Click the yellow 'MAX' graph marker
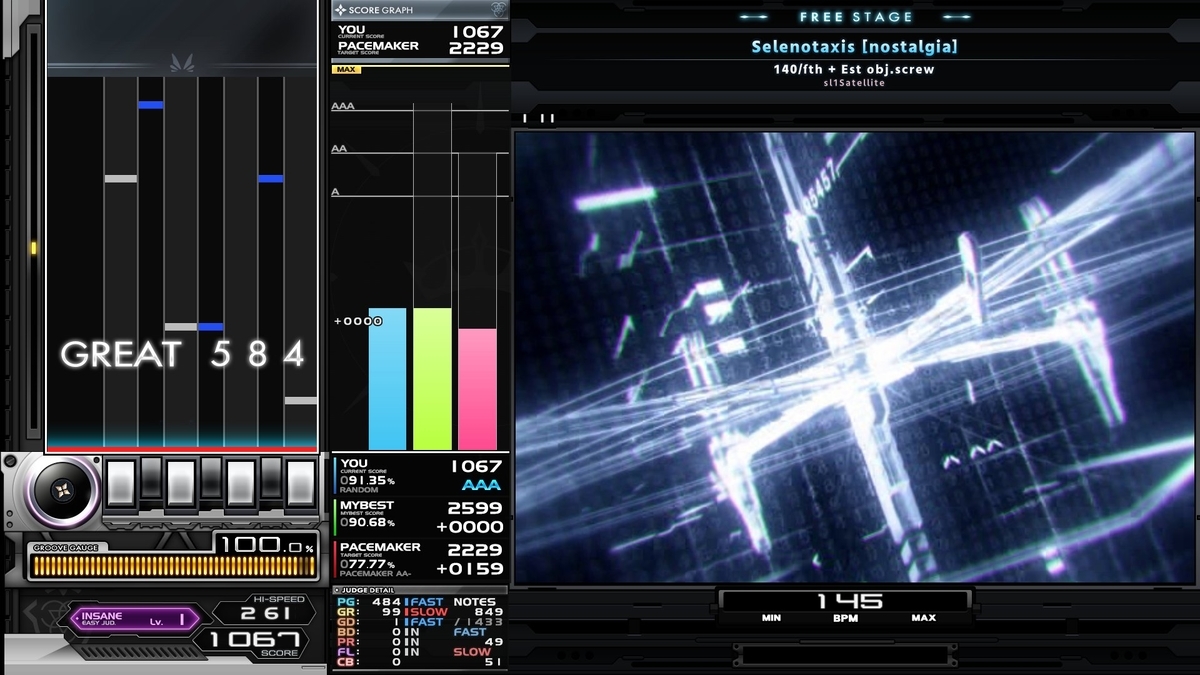Screen dimensions: 1200x675 347,70
